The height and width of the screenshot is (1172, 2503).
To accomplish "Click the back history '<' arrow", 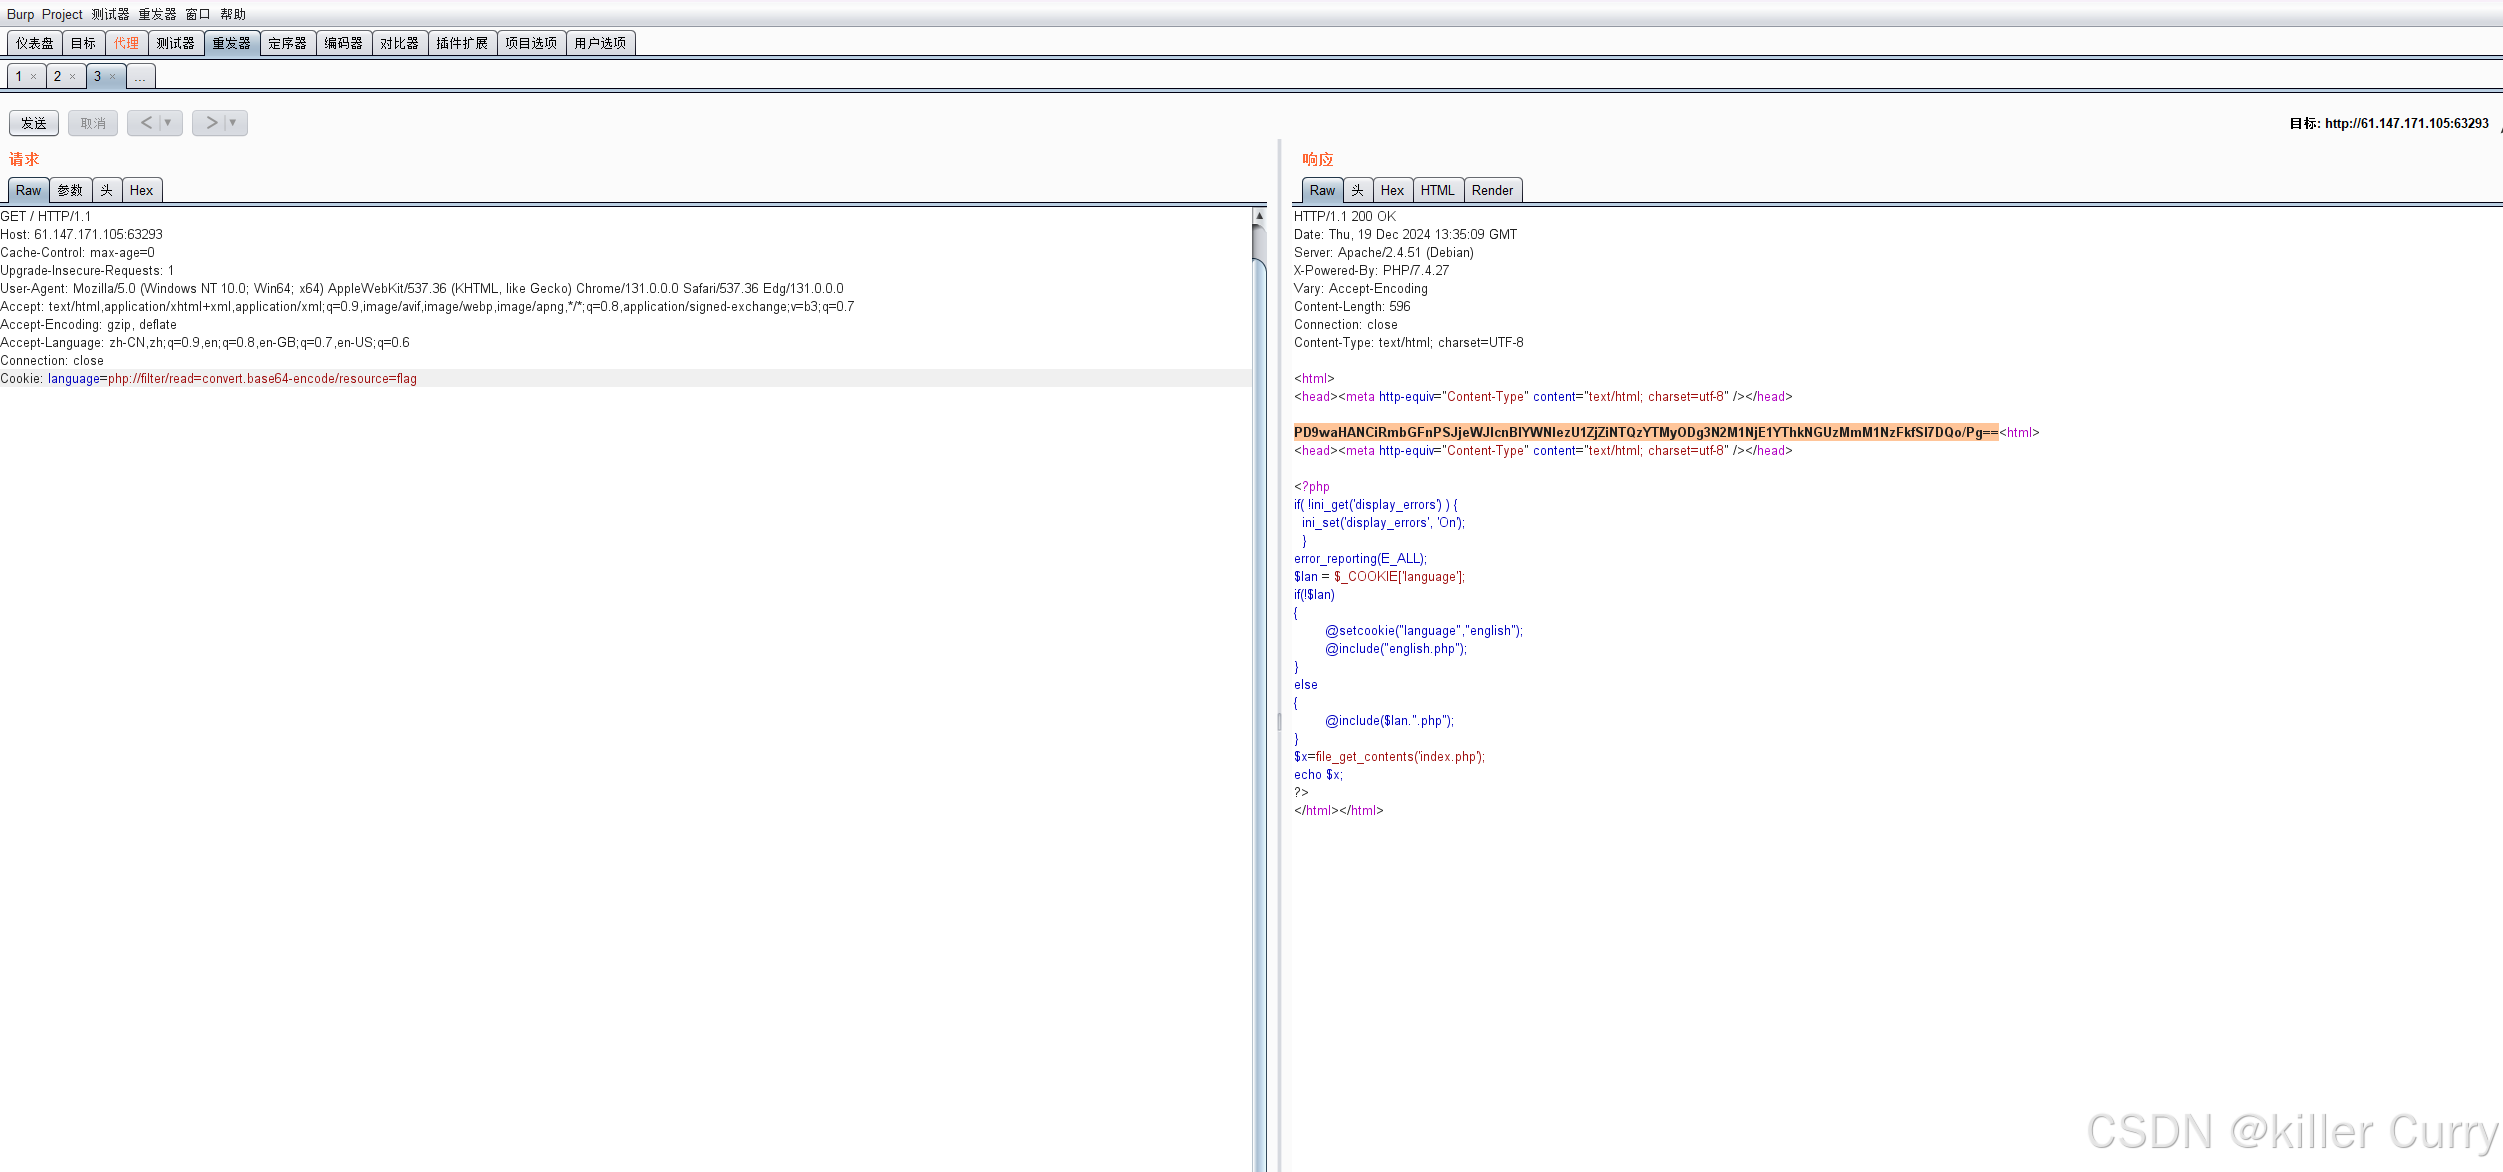I will coord(146,123).
